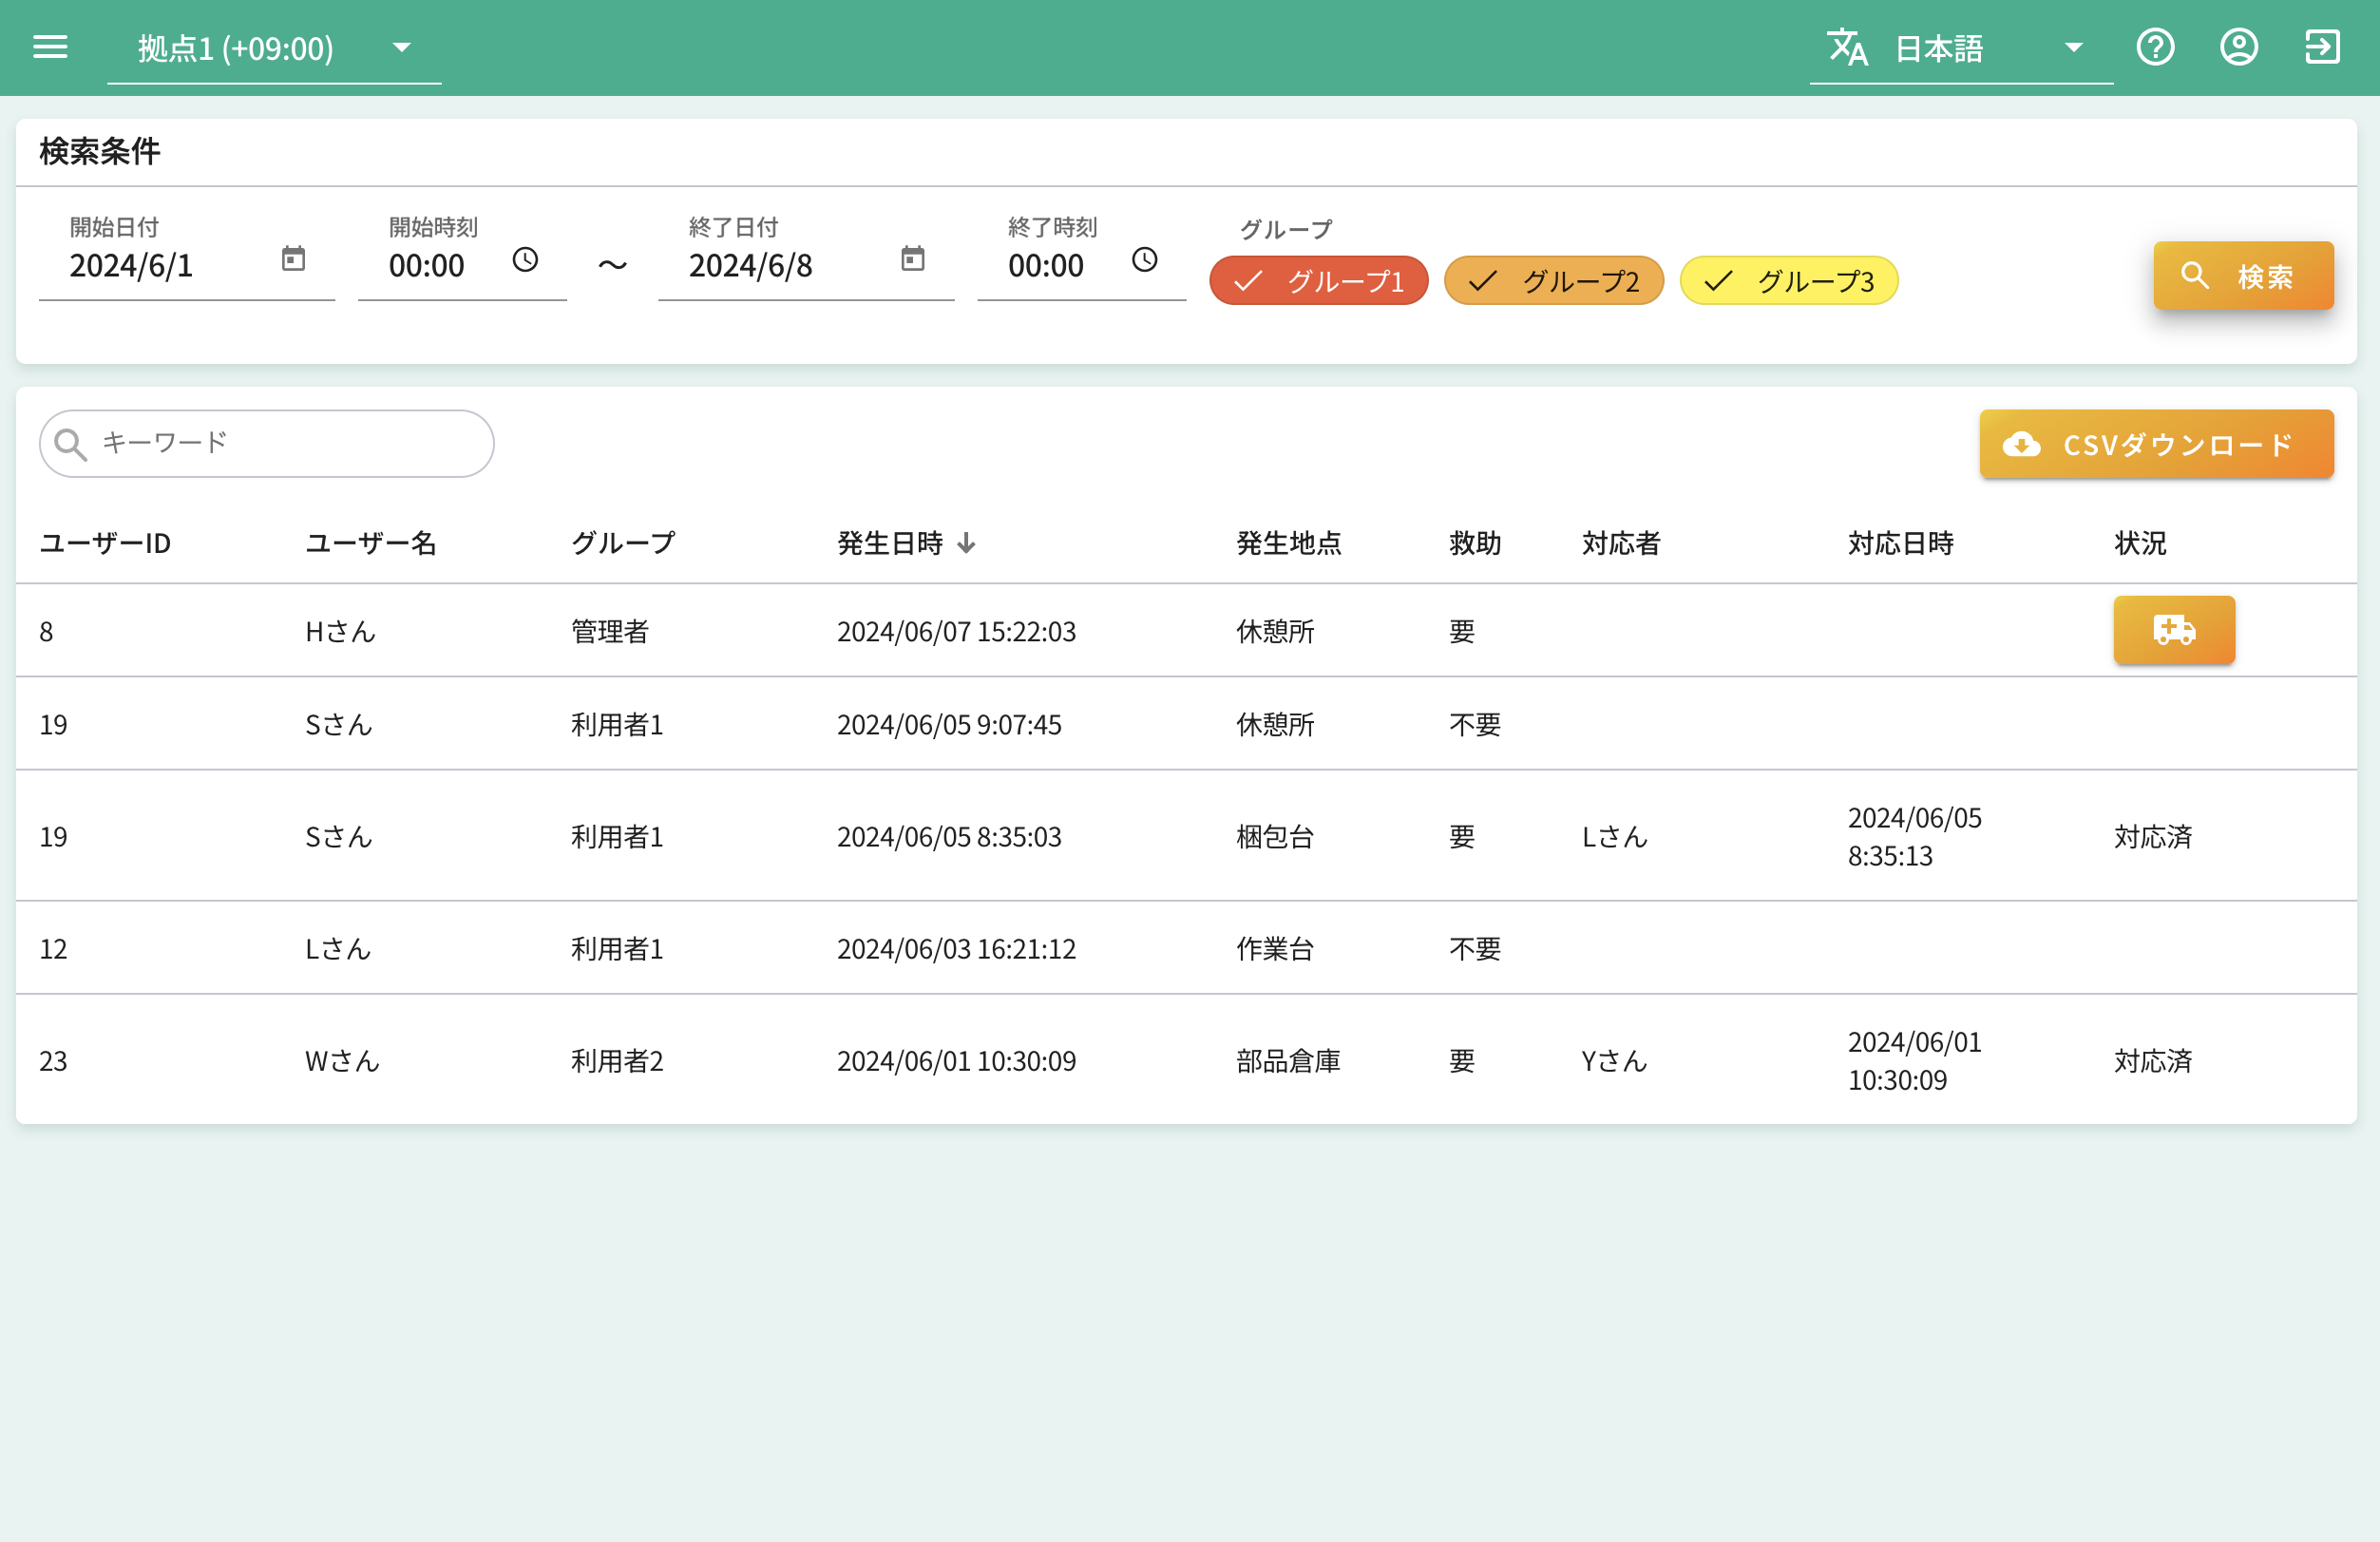Disable the グループ3 group filter
This screenshot has width=2380, height=1542.
1788,281
